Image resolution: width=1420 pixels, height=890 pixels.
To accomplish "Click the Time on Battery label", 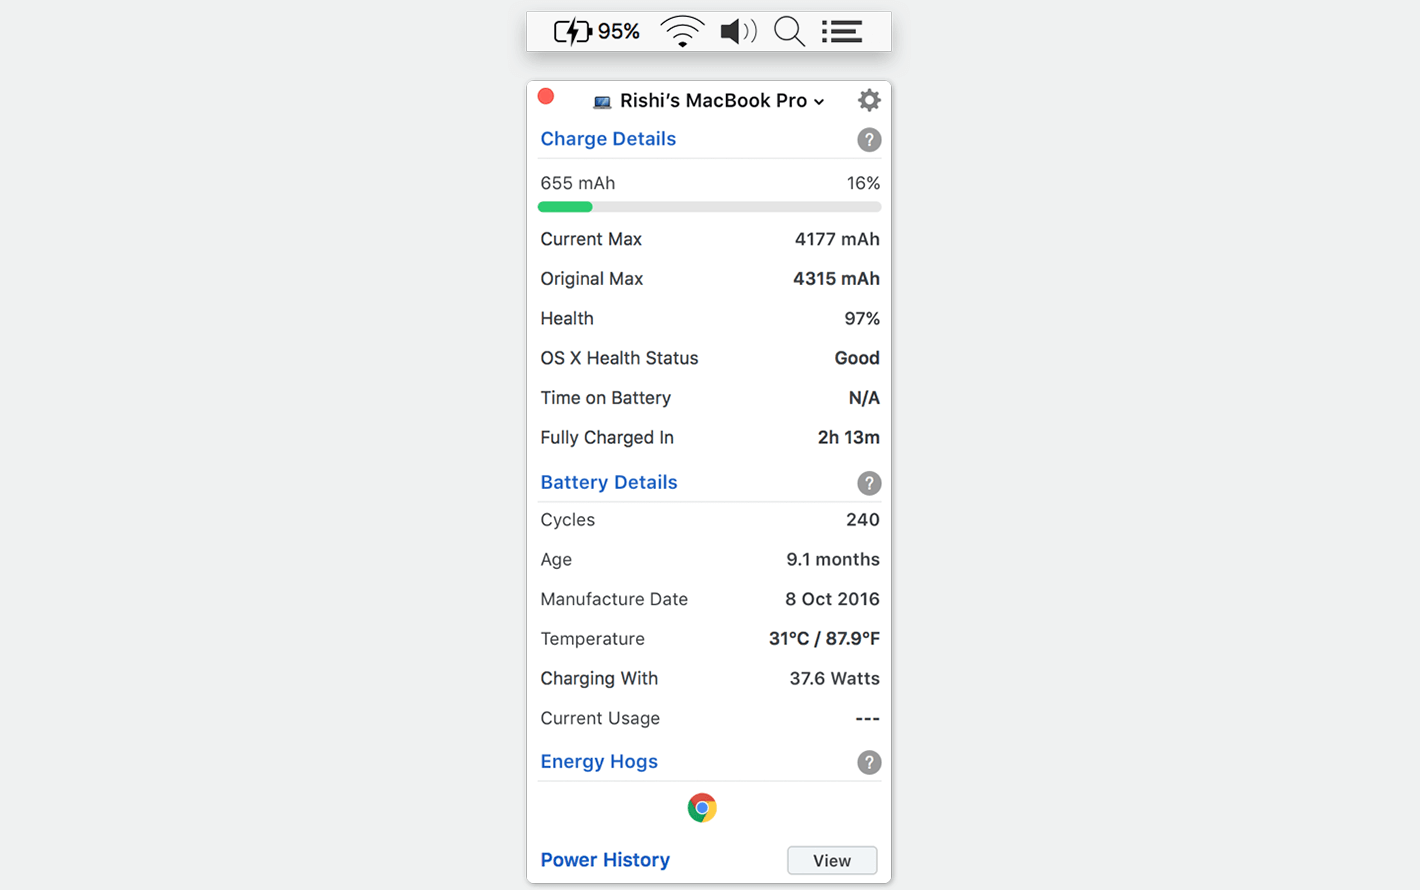I will tap(606, 398).
